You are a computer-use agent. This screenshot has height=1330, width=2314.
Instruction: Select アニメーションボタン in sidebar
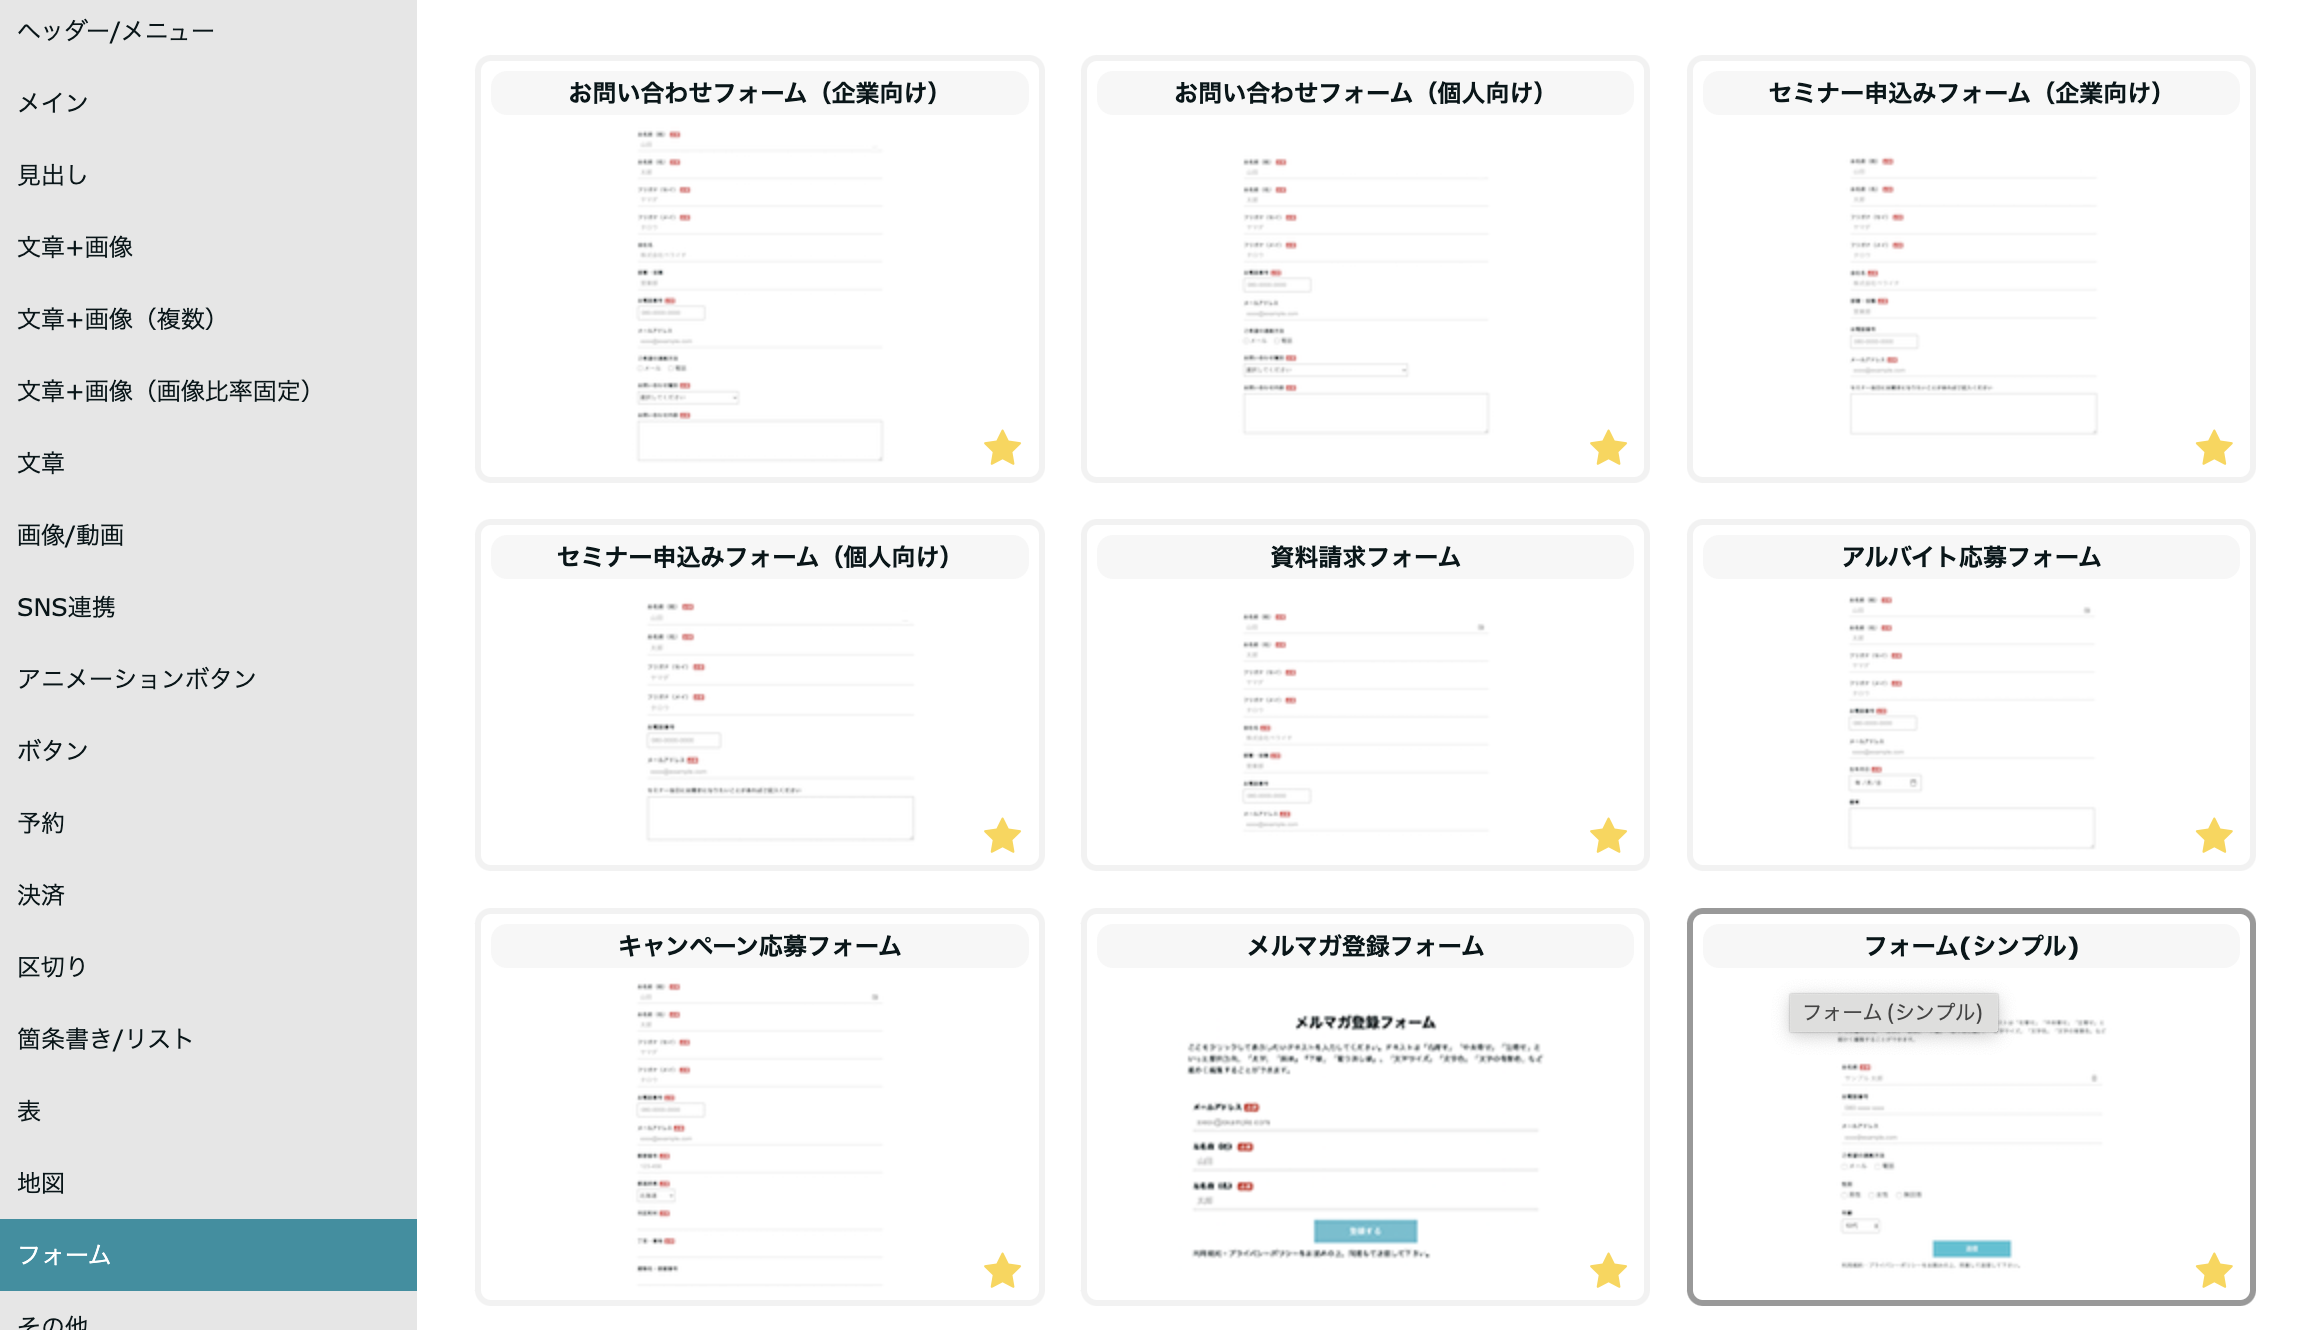(137, 679)
